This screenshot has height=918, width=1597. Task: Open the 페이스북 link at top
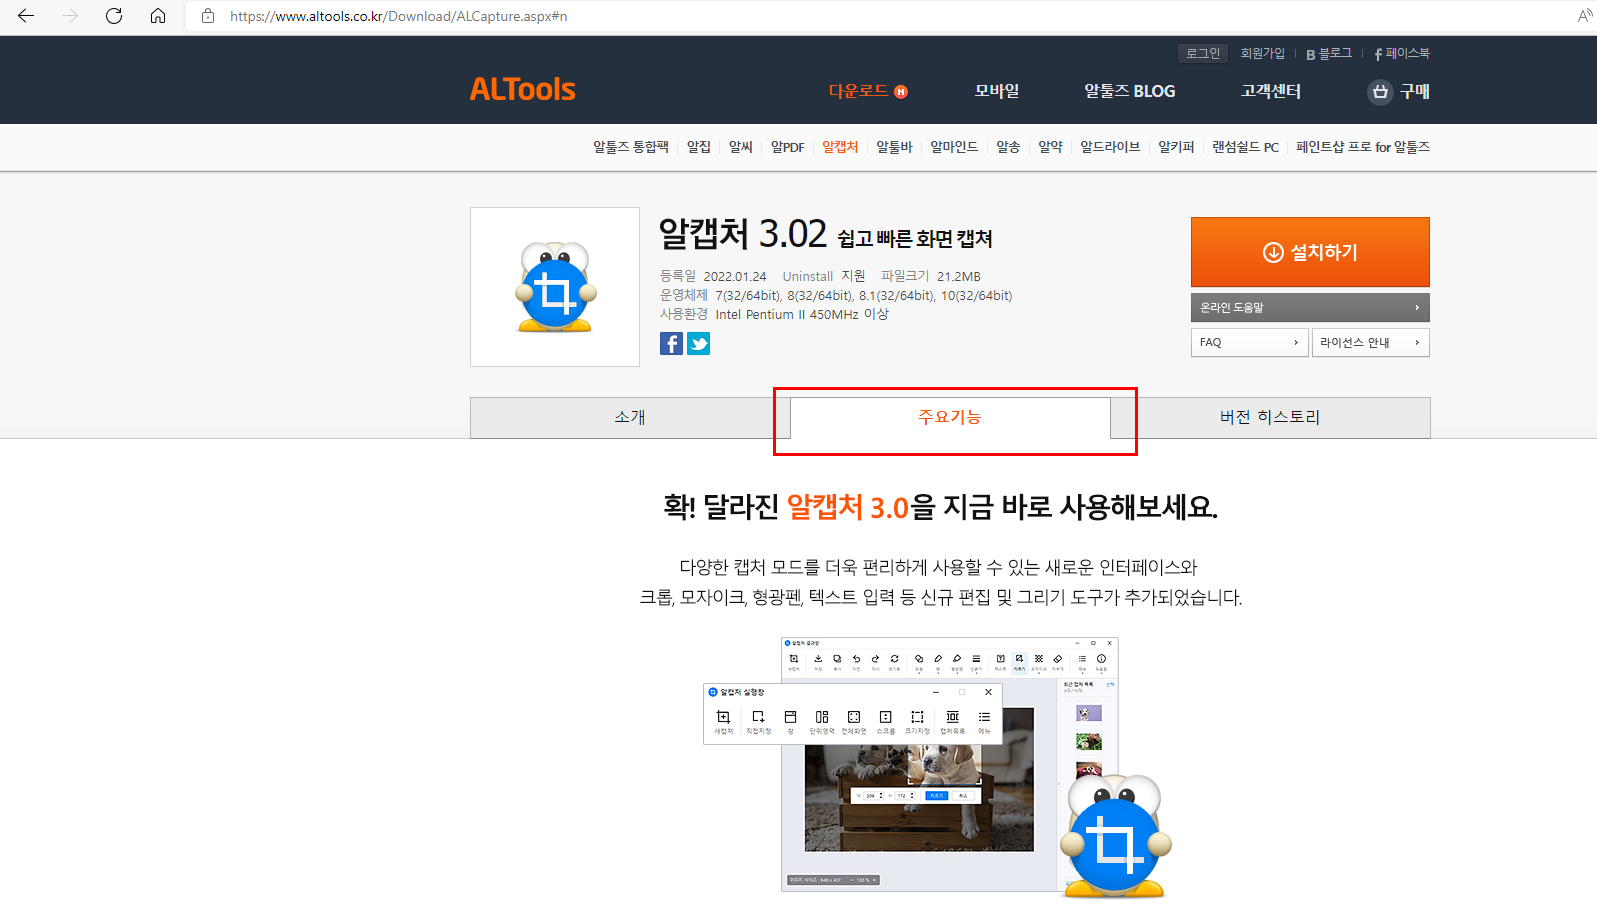(x=1402, y=53)
